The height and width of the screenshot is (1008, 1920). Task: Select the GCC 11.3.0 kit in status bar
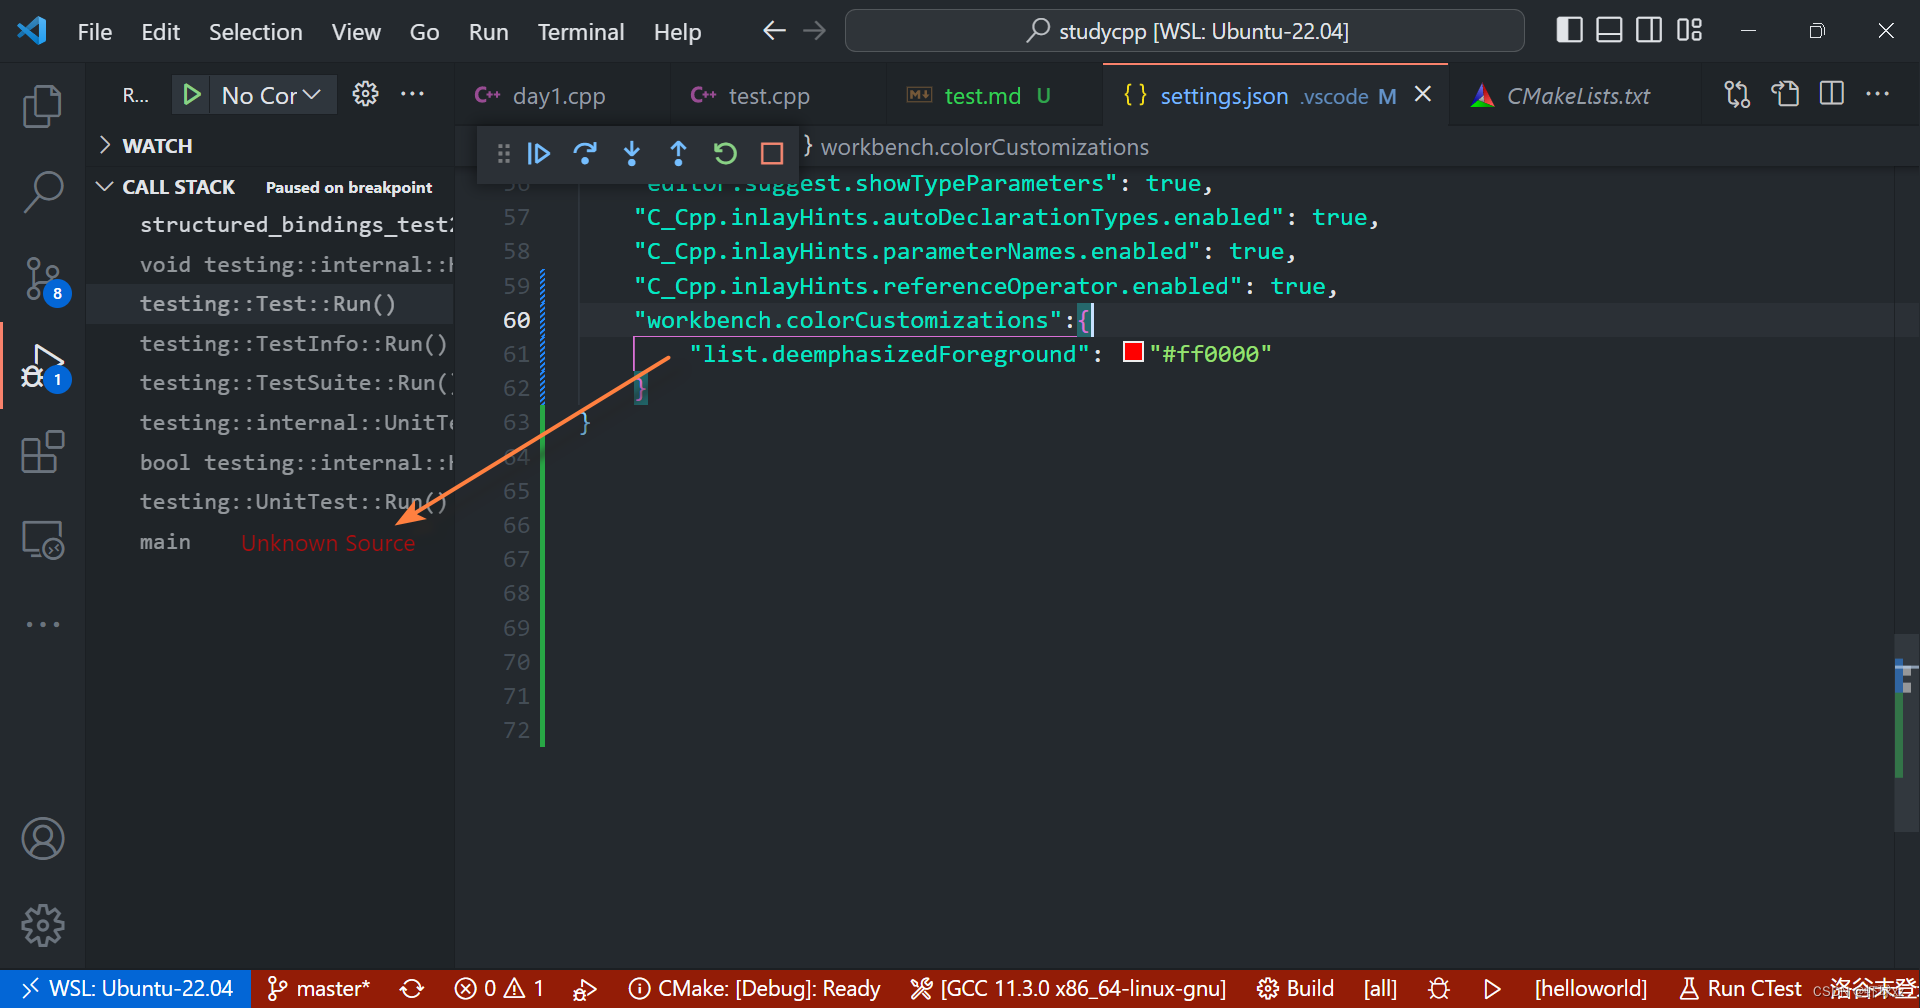click(1068, 989)
